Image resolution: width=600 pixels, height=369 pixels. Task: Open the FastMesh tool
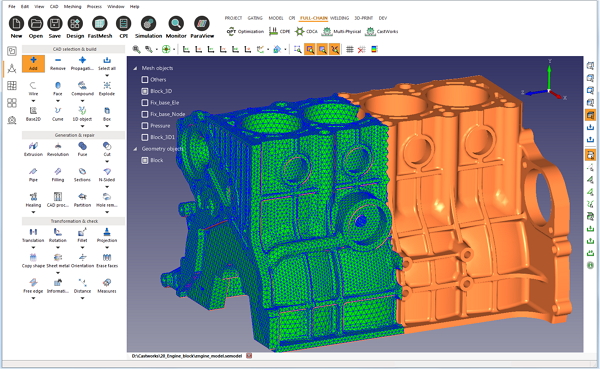(99, 27)
